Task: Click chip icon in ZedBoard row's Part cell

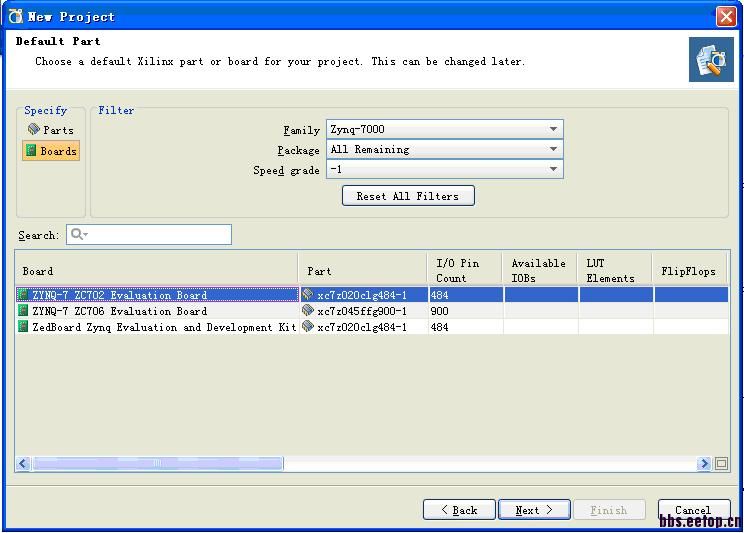Action: pos(307,326)
